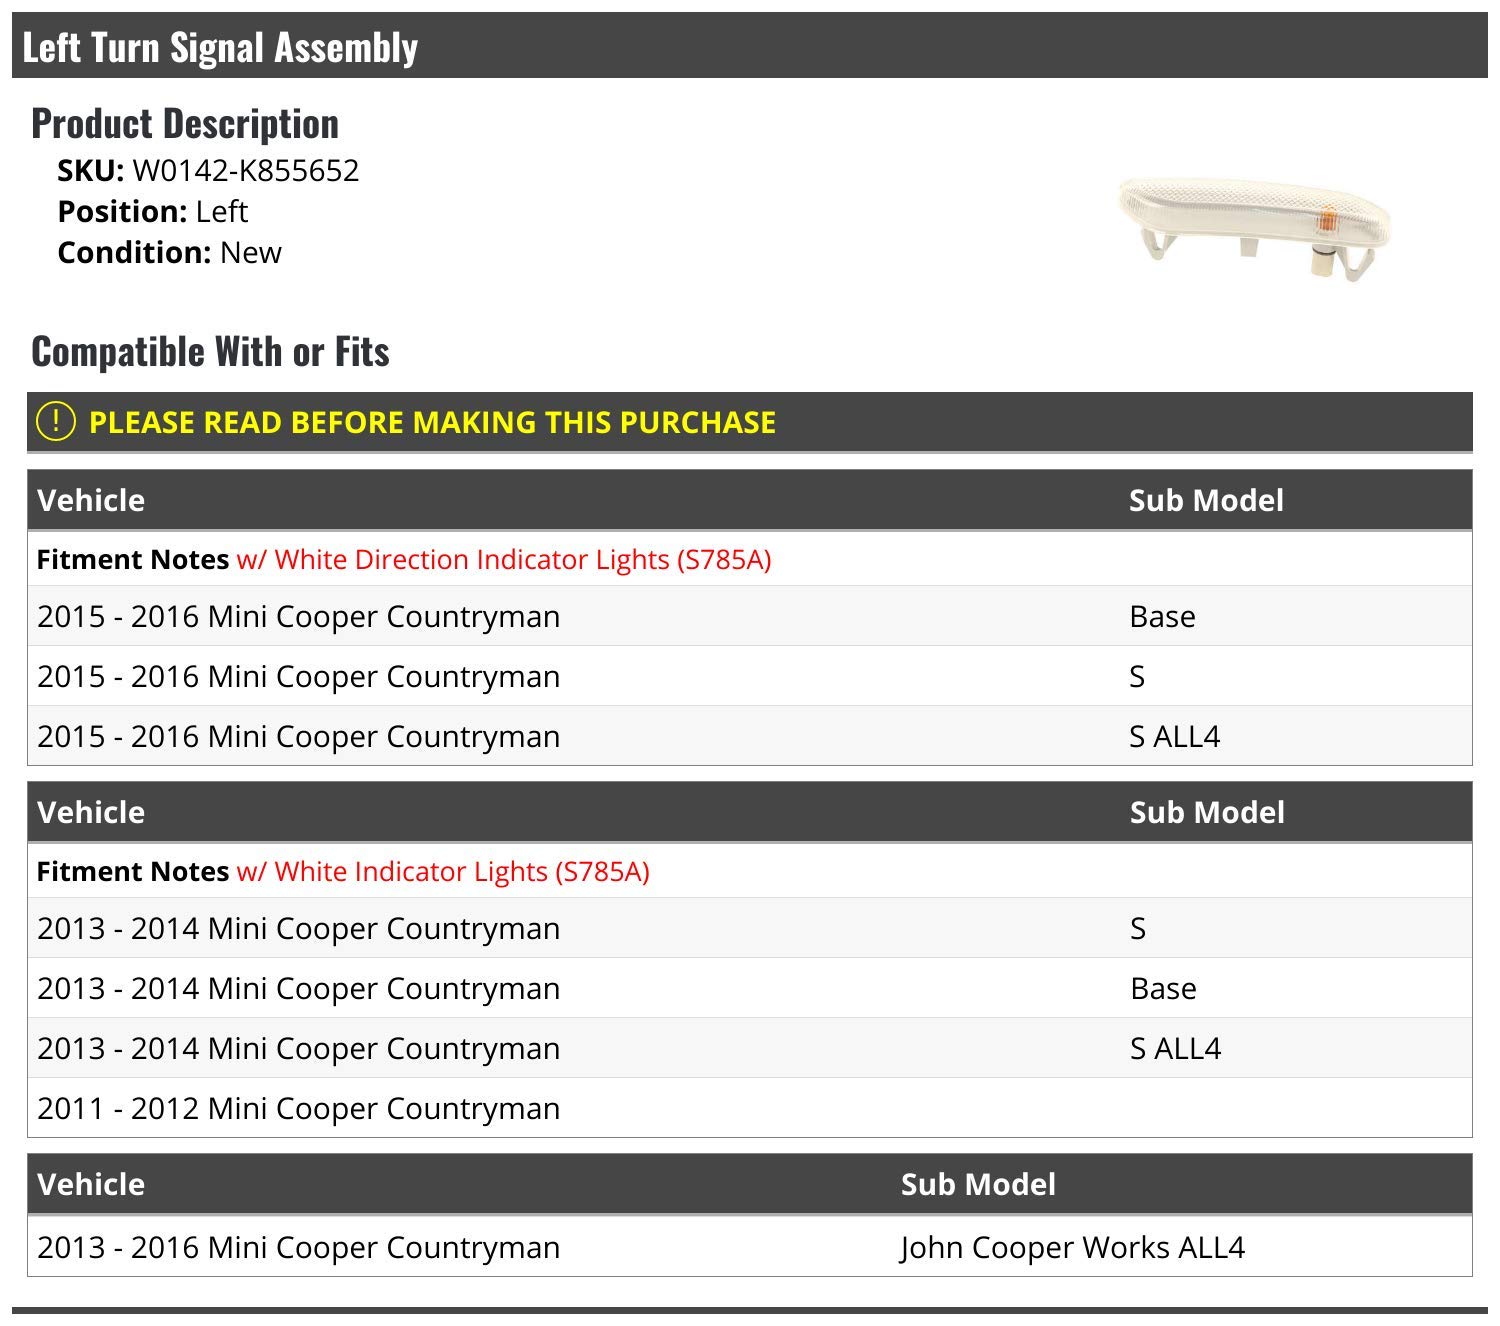This screenshot has height=1326, width=1500.
Task: Select the Compatible With or Fits heading
Action: (210, 352)
